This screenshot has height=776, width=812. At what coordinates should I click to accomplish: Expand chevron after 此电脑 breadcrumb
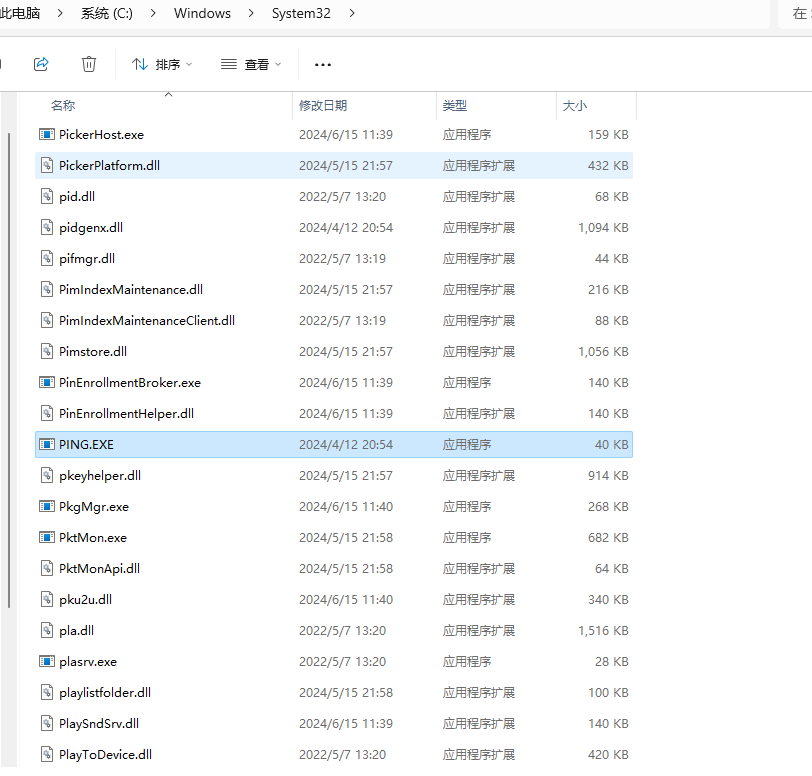tap(60, 13)
